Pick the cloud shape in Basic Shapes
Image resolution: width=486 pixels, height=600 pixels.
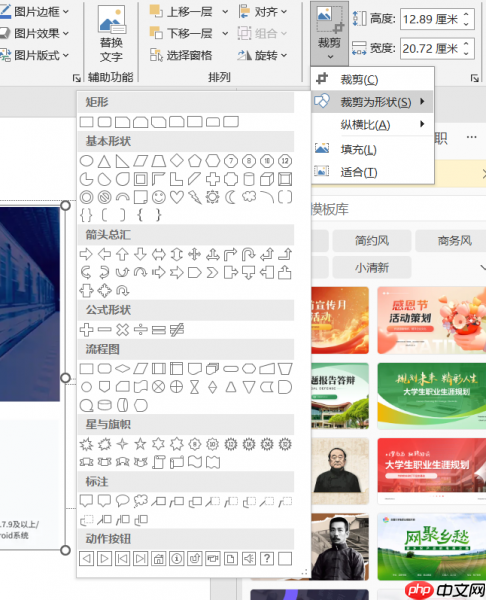coord(249,197)
